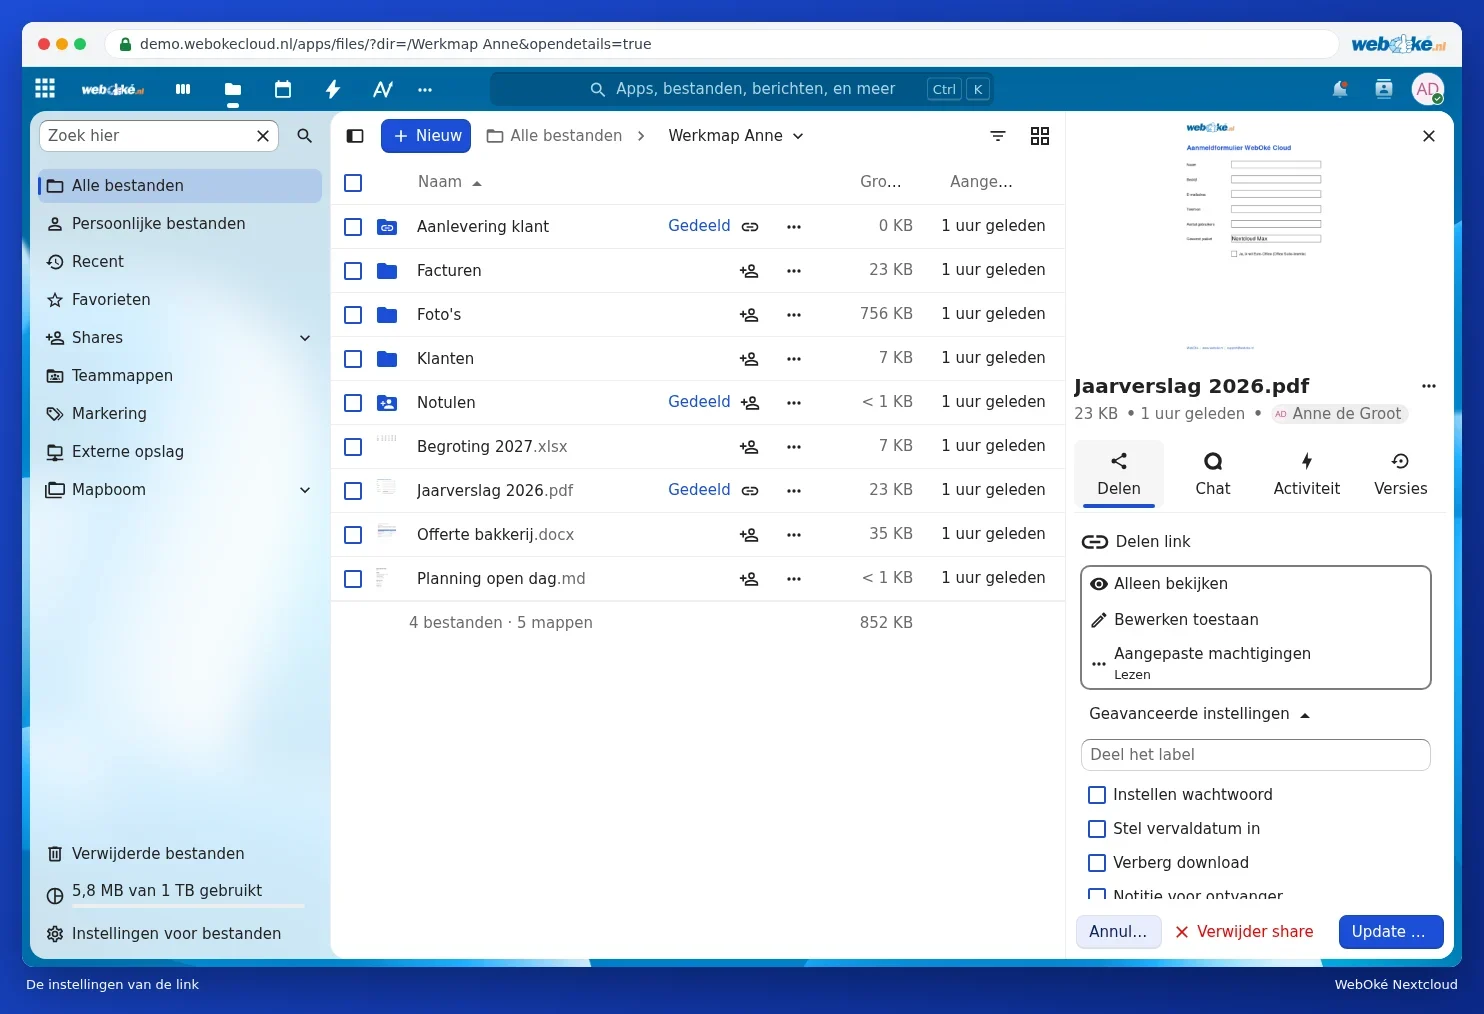Clear the Zoek hier search field
Viewport: 1484px width, 1014px height.
(x=263, y=136)
